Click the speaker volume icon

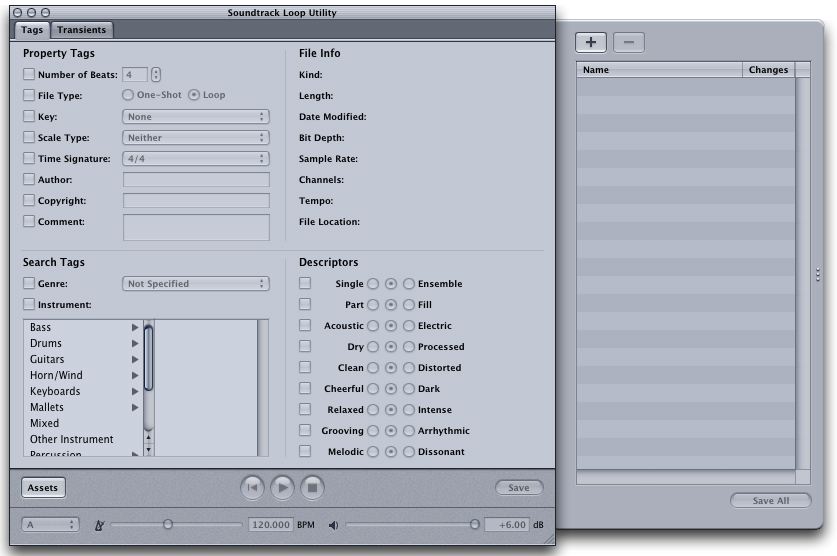pos(334,525)
